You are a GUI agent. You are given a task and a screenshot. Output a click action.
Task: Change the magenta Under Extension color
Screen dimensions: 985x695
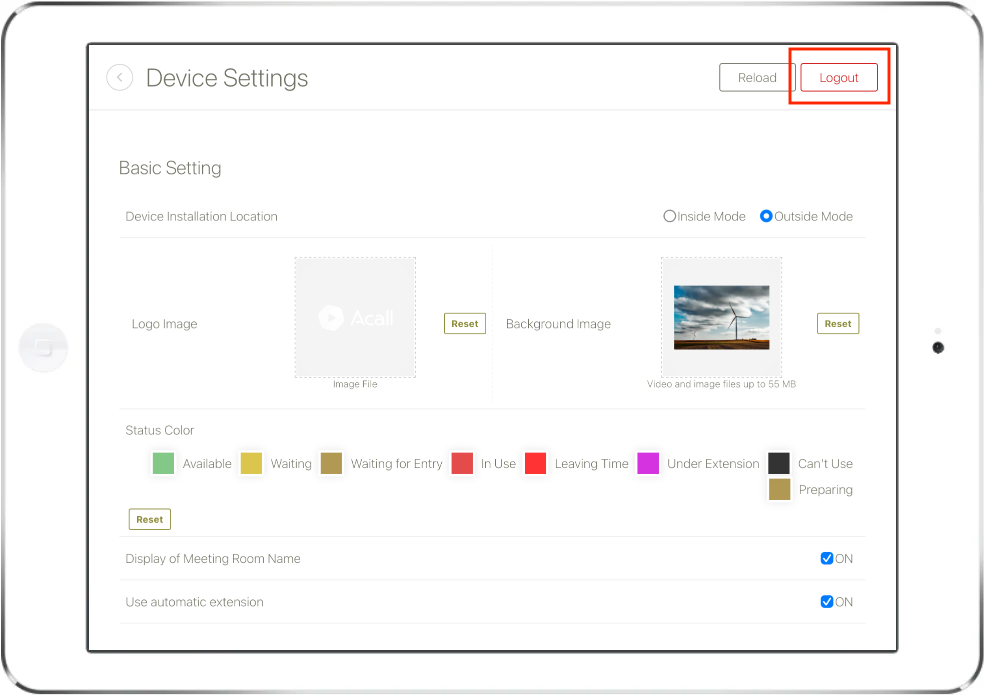(x=648, y=463)
